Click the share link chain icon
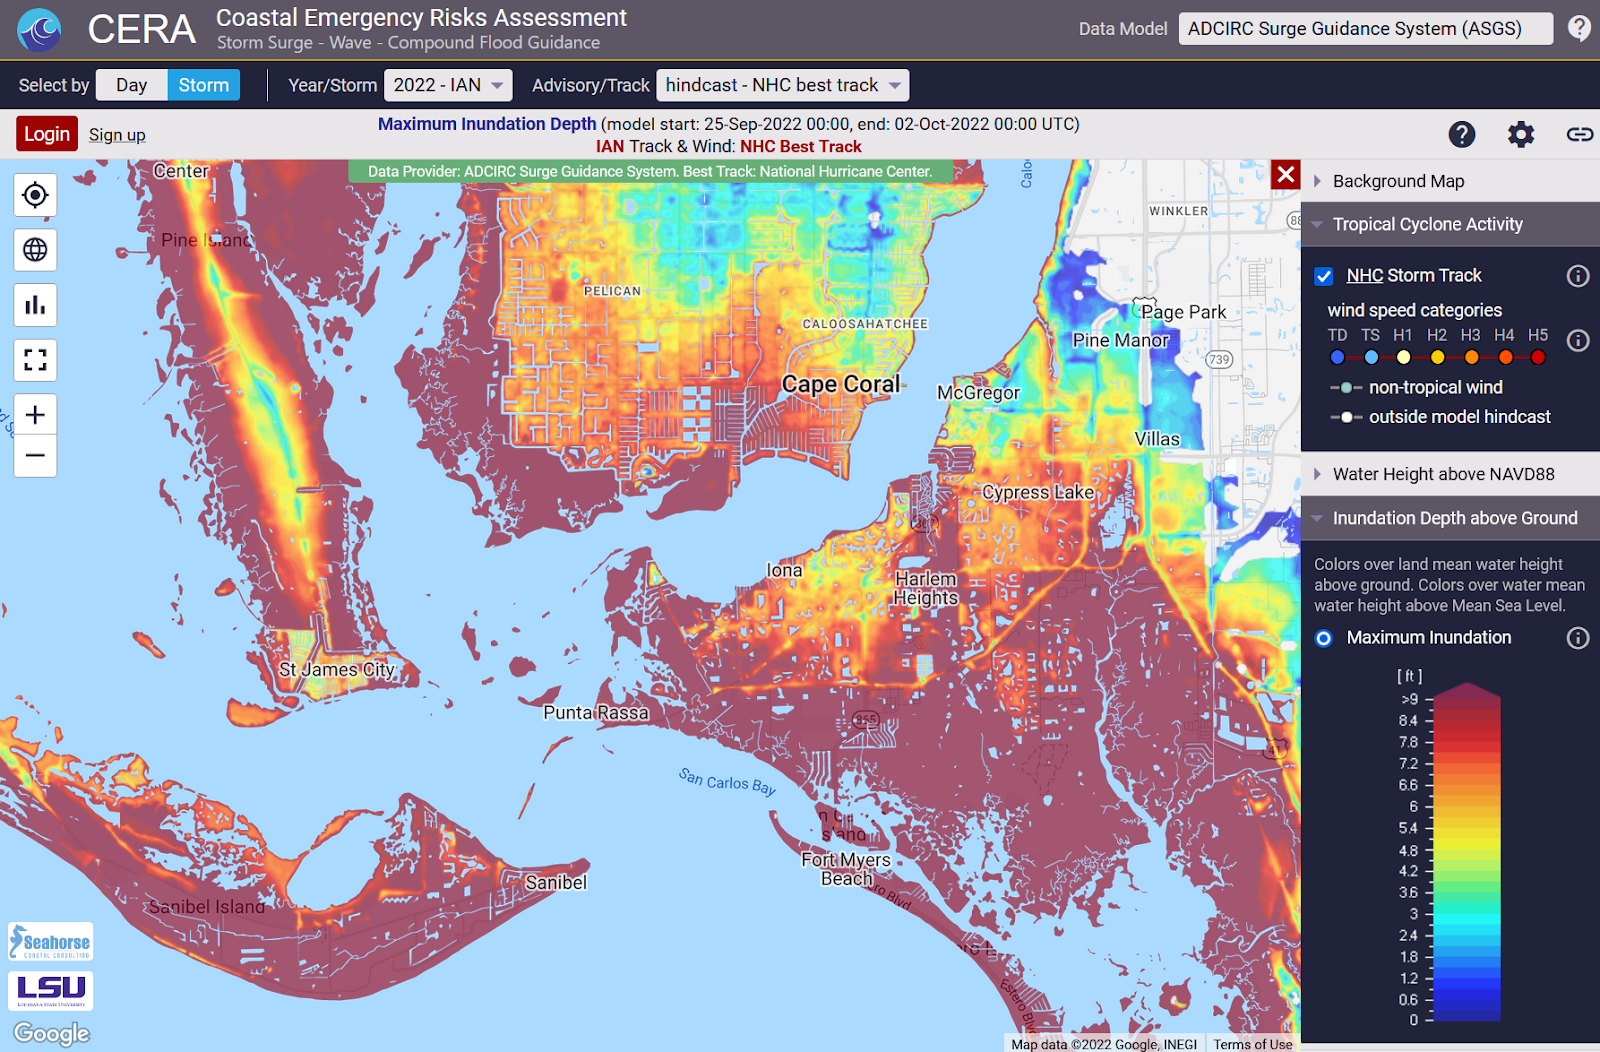 tap(1580, 134)
